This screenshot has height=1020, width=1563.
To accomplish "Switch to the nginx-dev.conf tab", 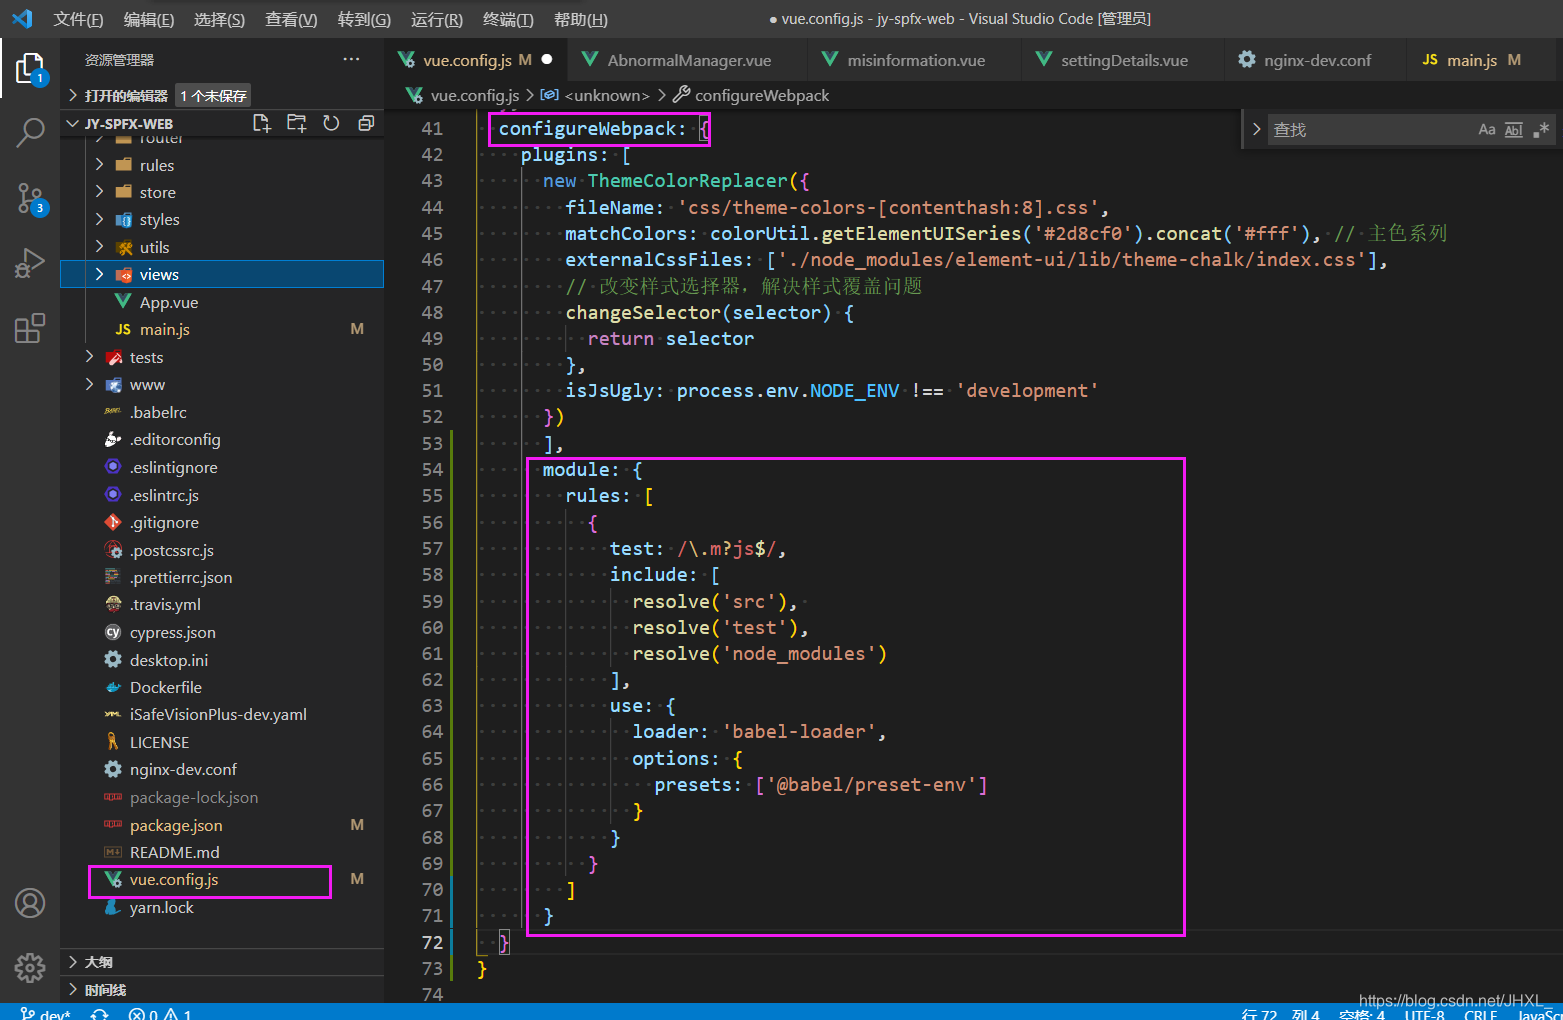I will click(x=1317, y=60).
